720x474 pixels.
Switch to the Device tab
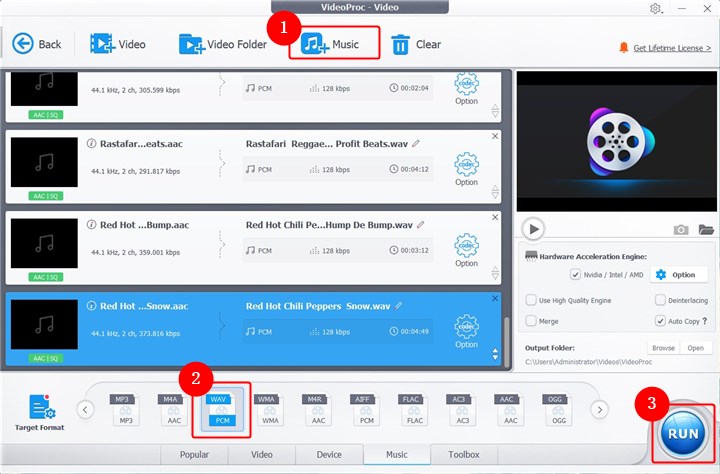pos(329,454)
